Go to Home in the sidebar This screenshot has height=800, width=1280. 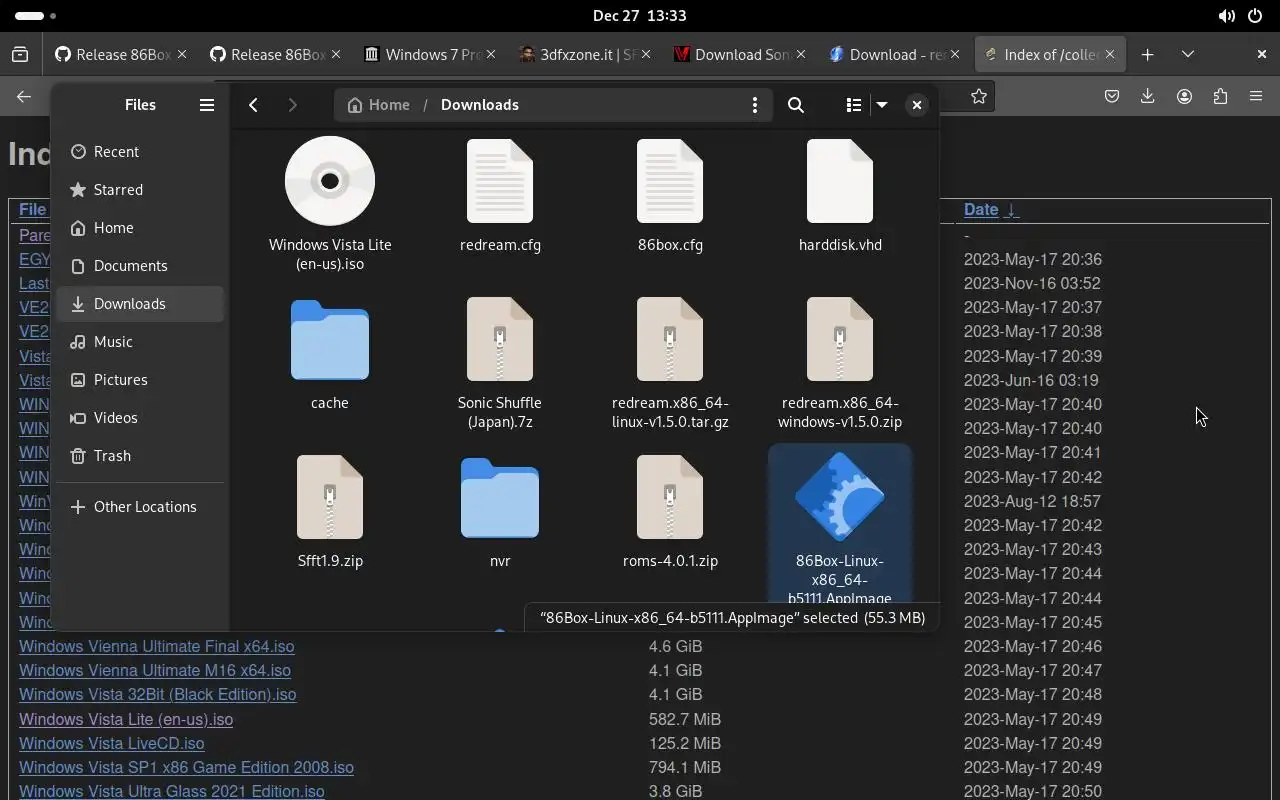(140, 228)
